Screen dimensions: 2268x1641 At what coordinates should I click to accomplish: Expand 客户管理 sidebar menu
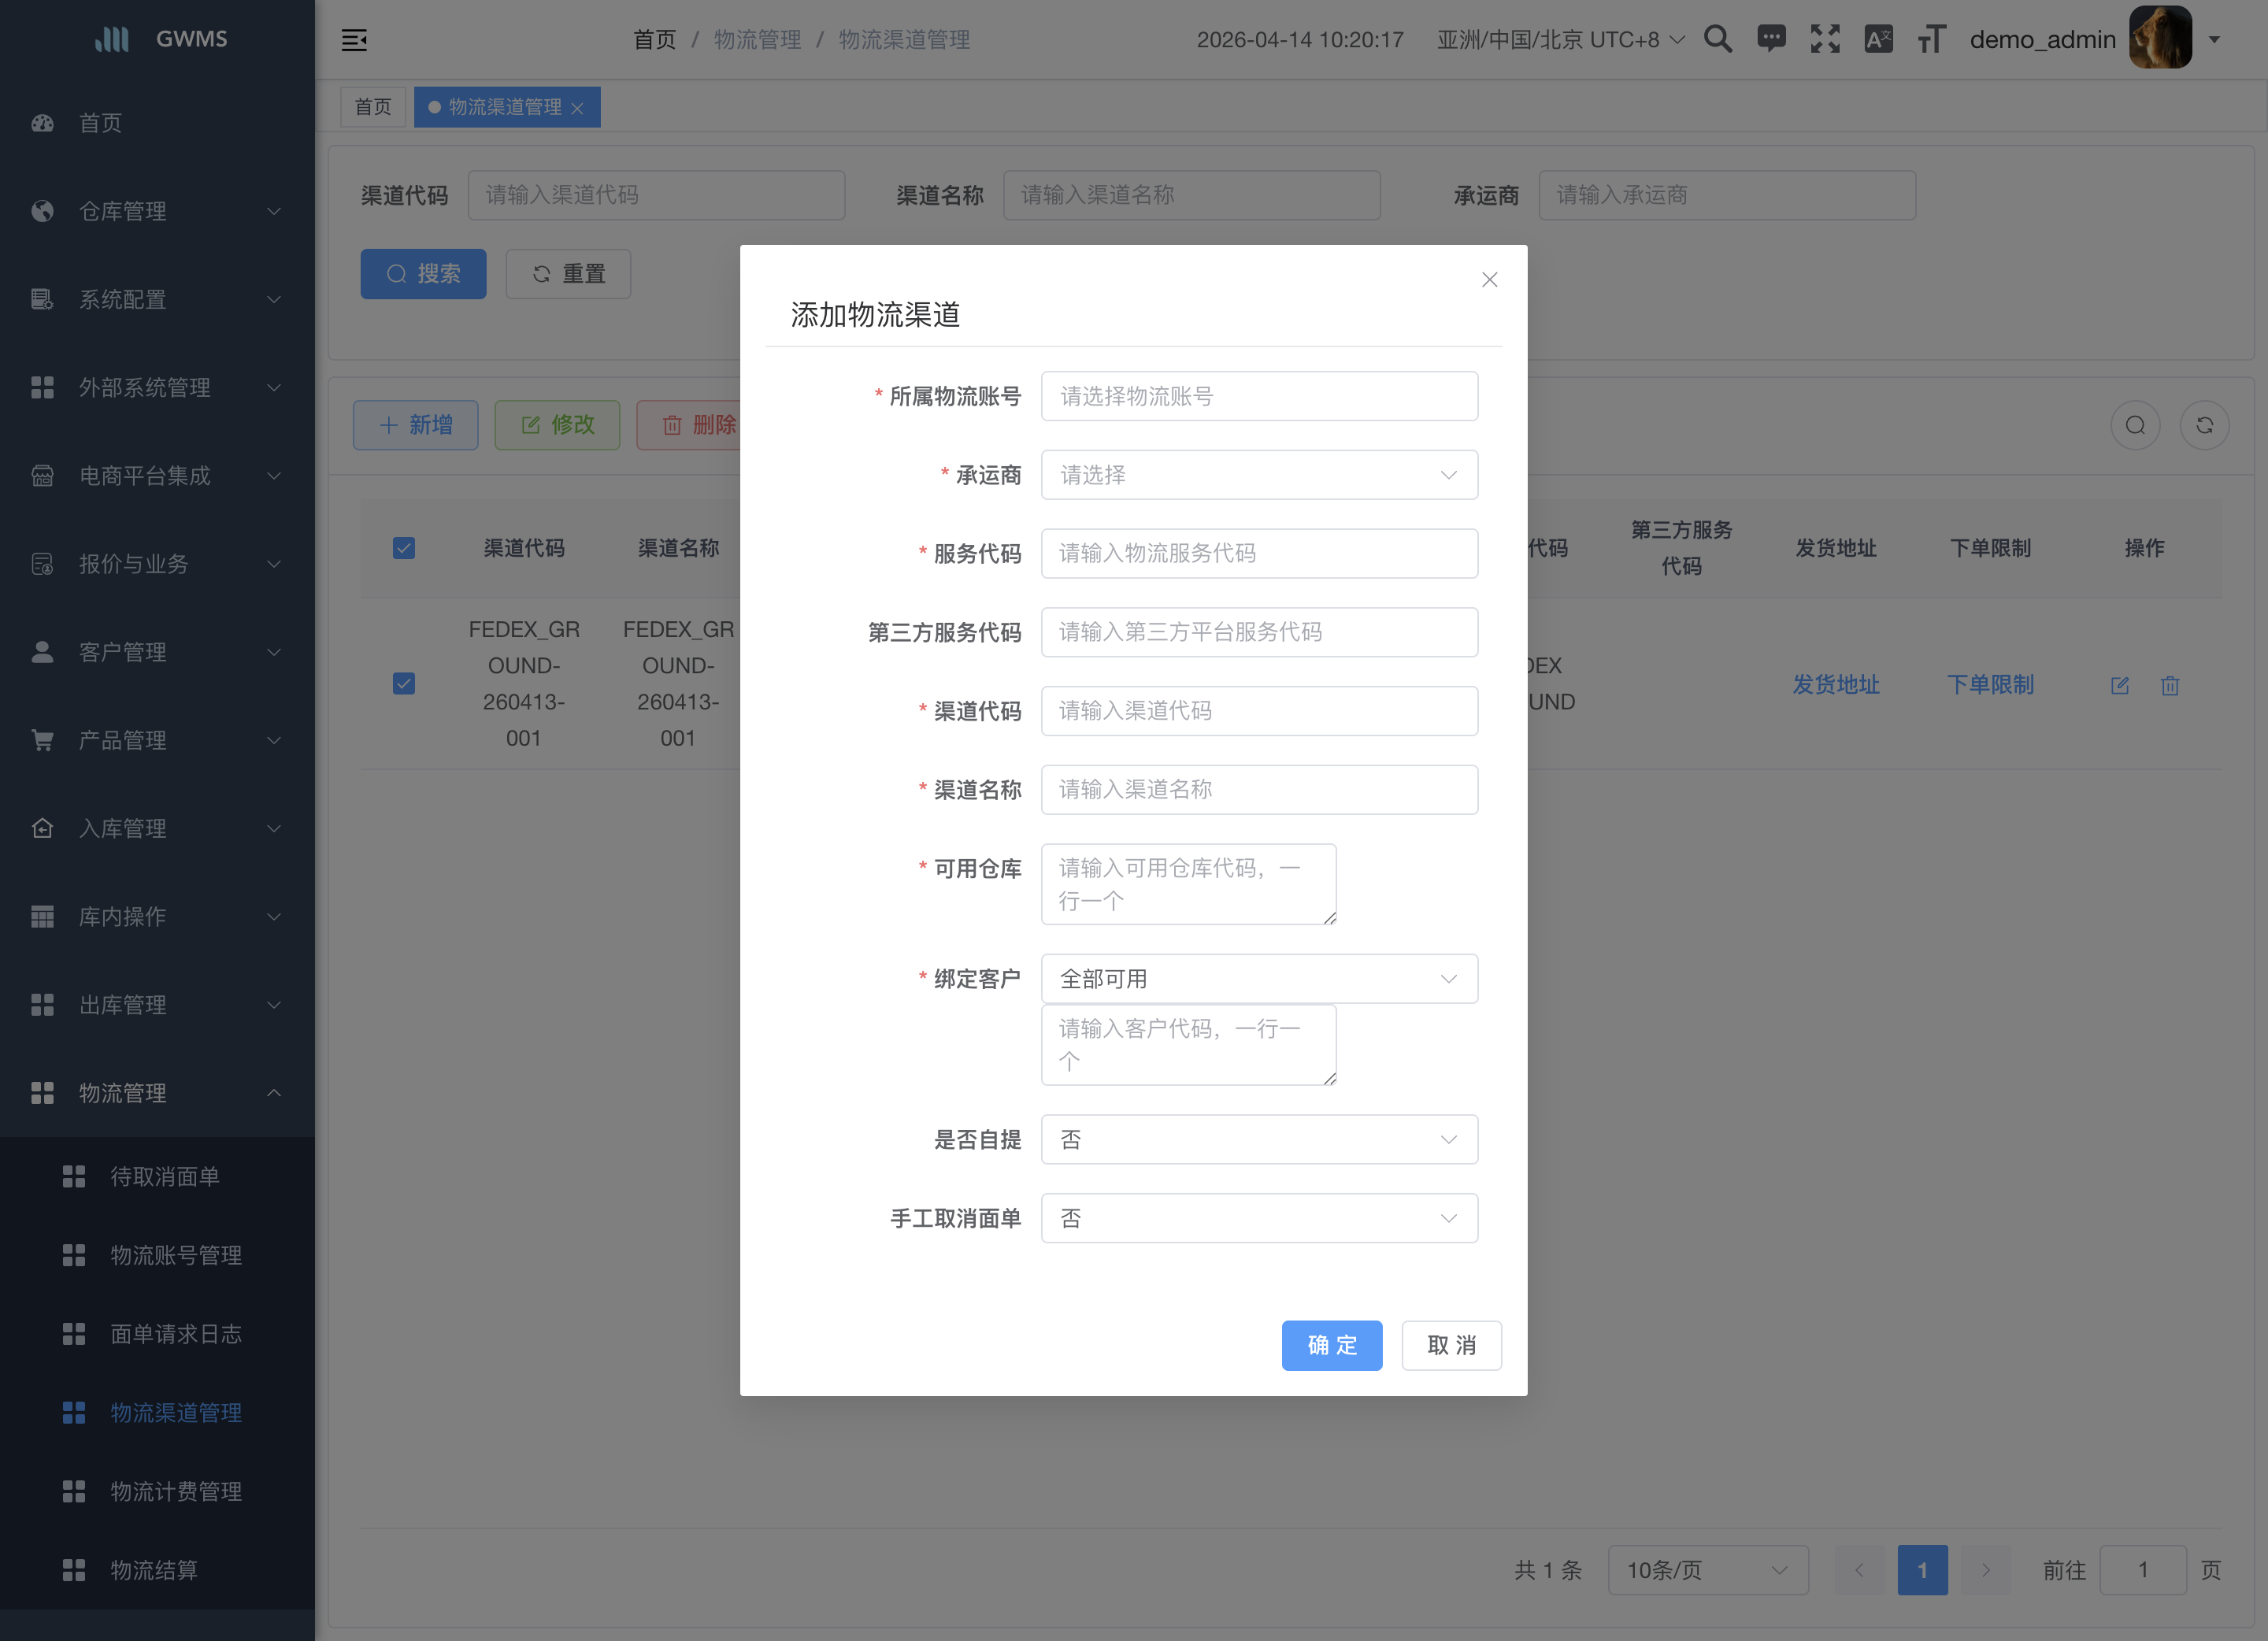pyautogui.click(x=157, y=652)
